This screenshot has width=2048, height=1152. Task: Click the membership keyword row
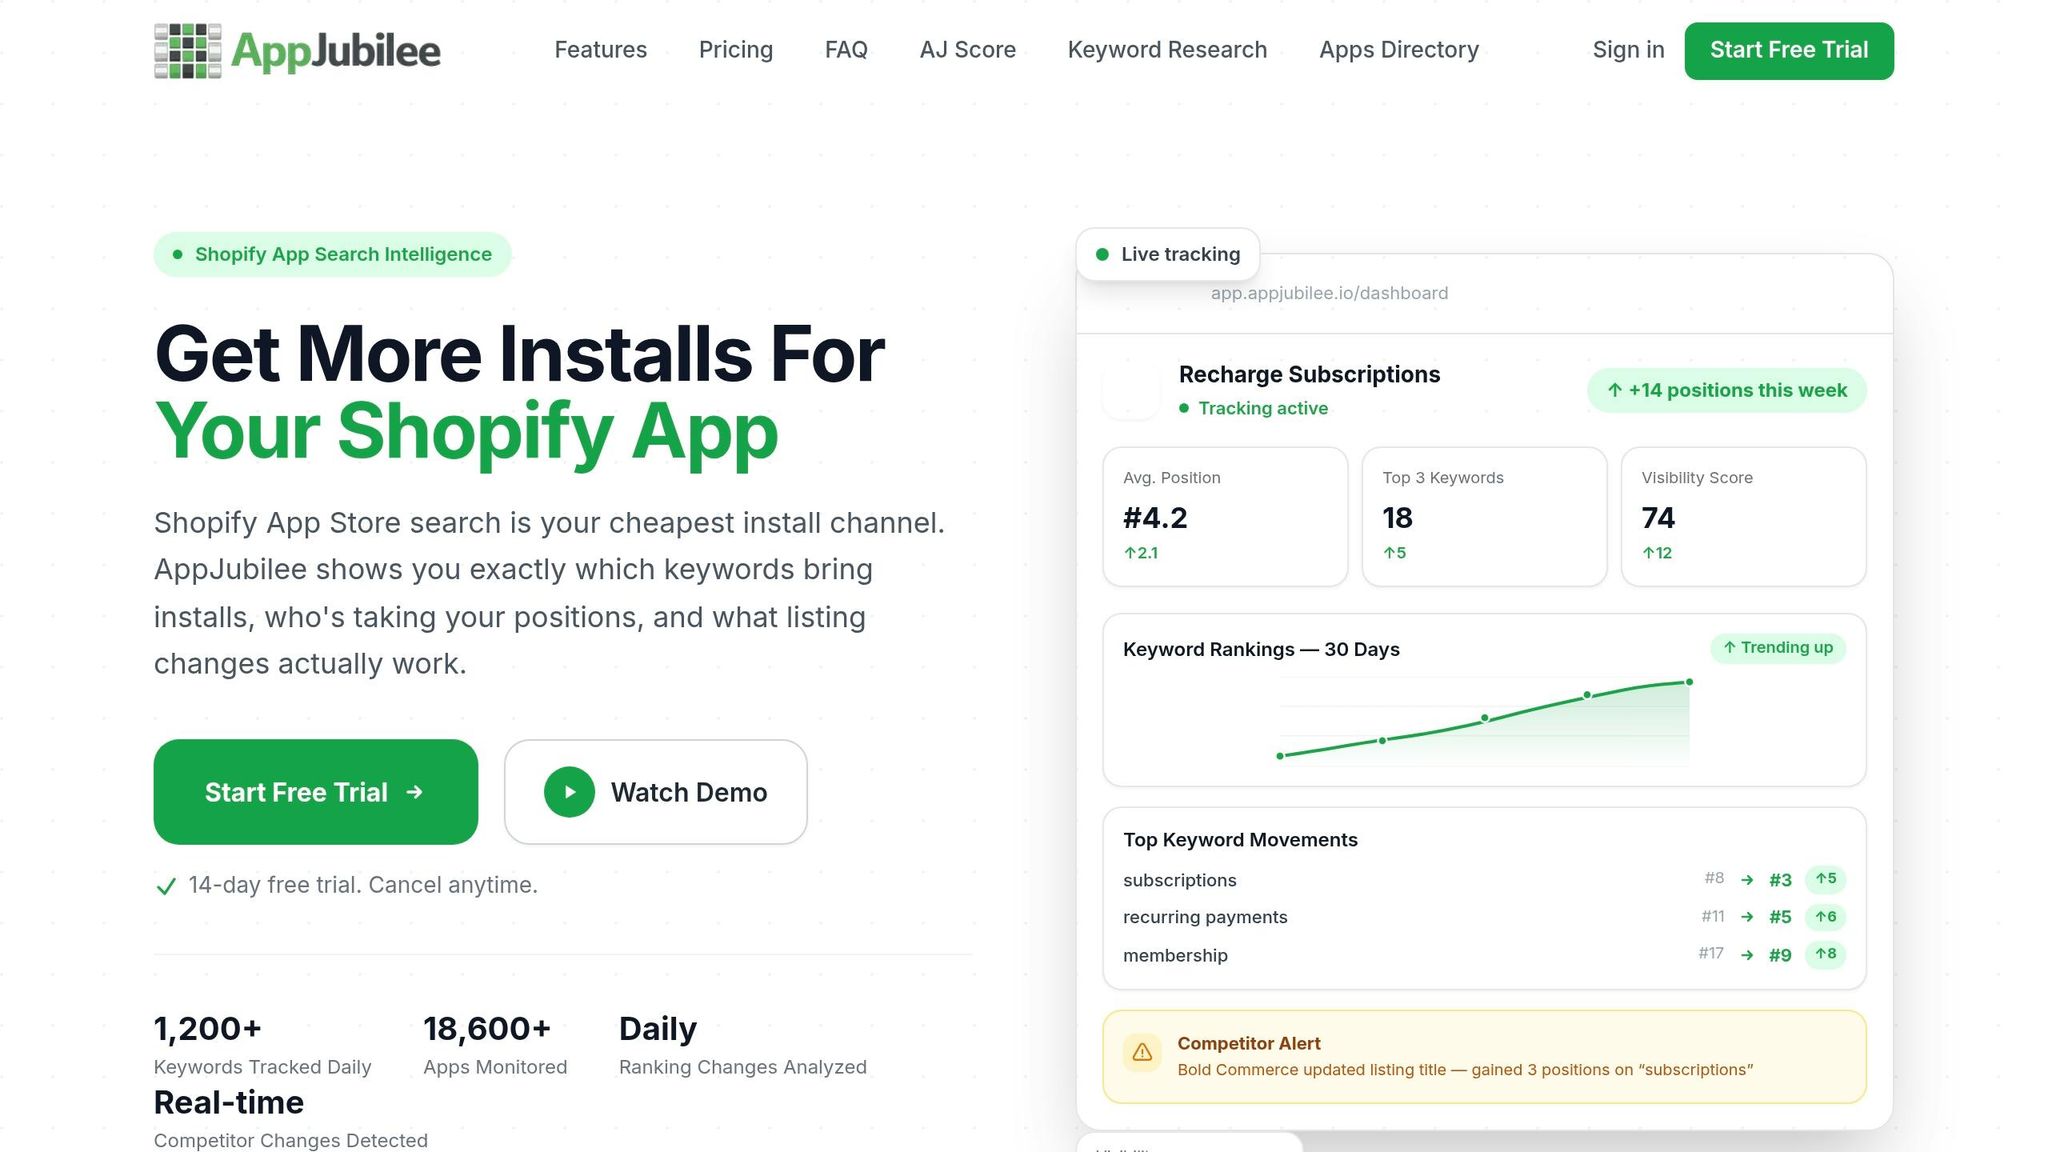point(1484,955)
